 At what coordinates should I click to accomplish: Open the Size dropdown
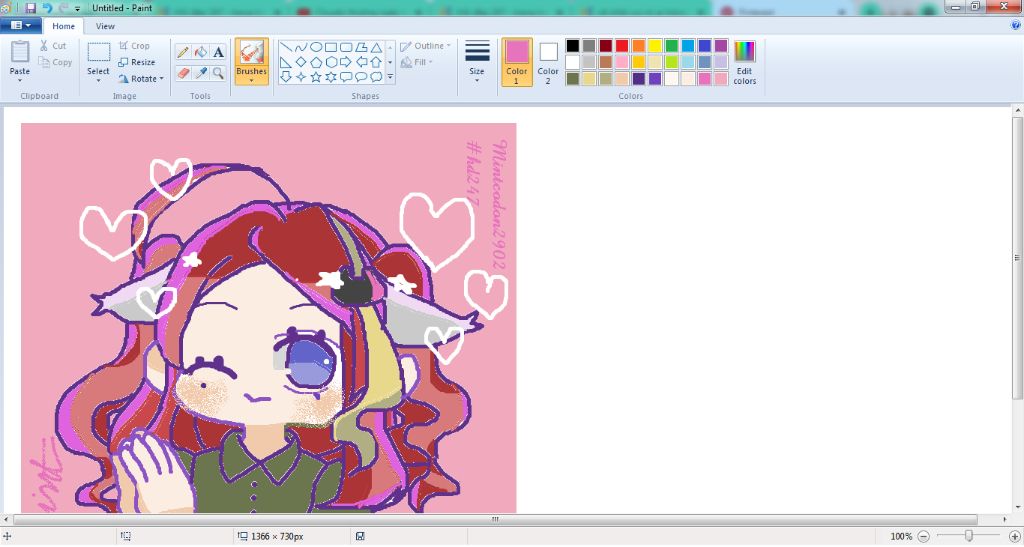(477, 62)
